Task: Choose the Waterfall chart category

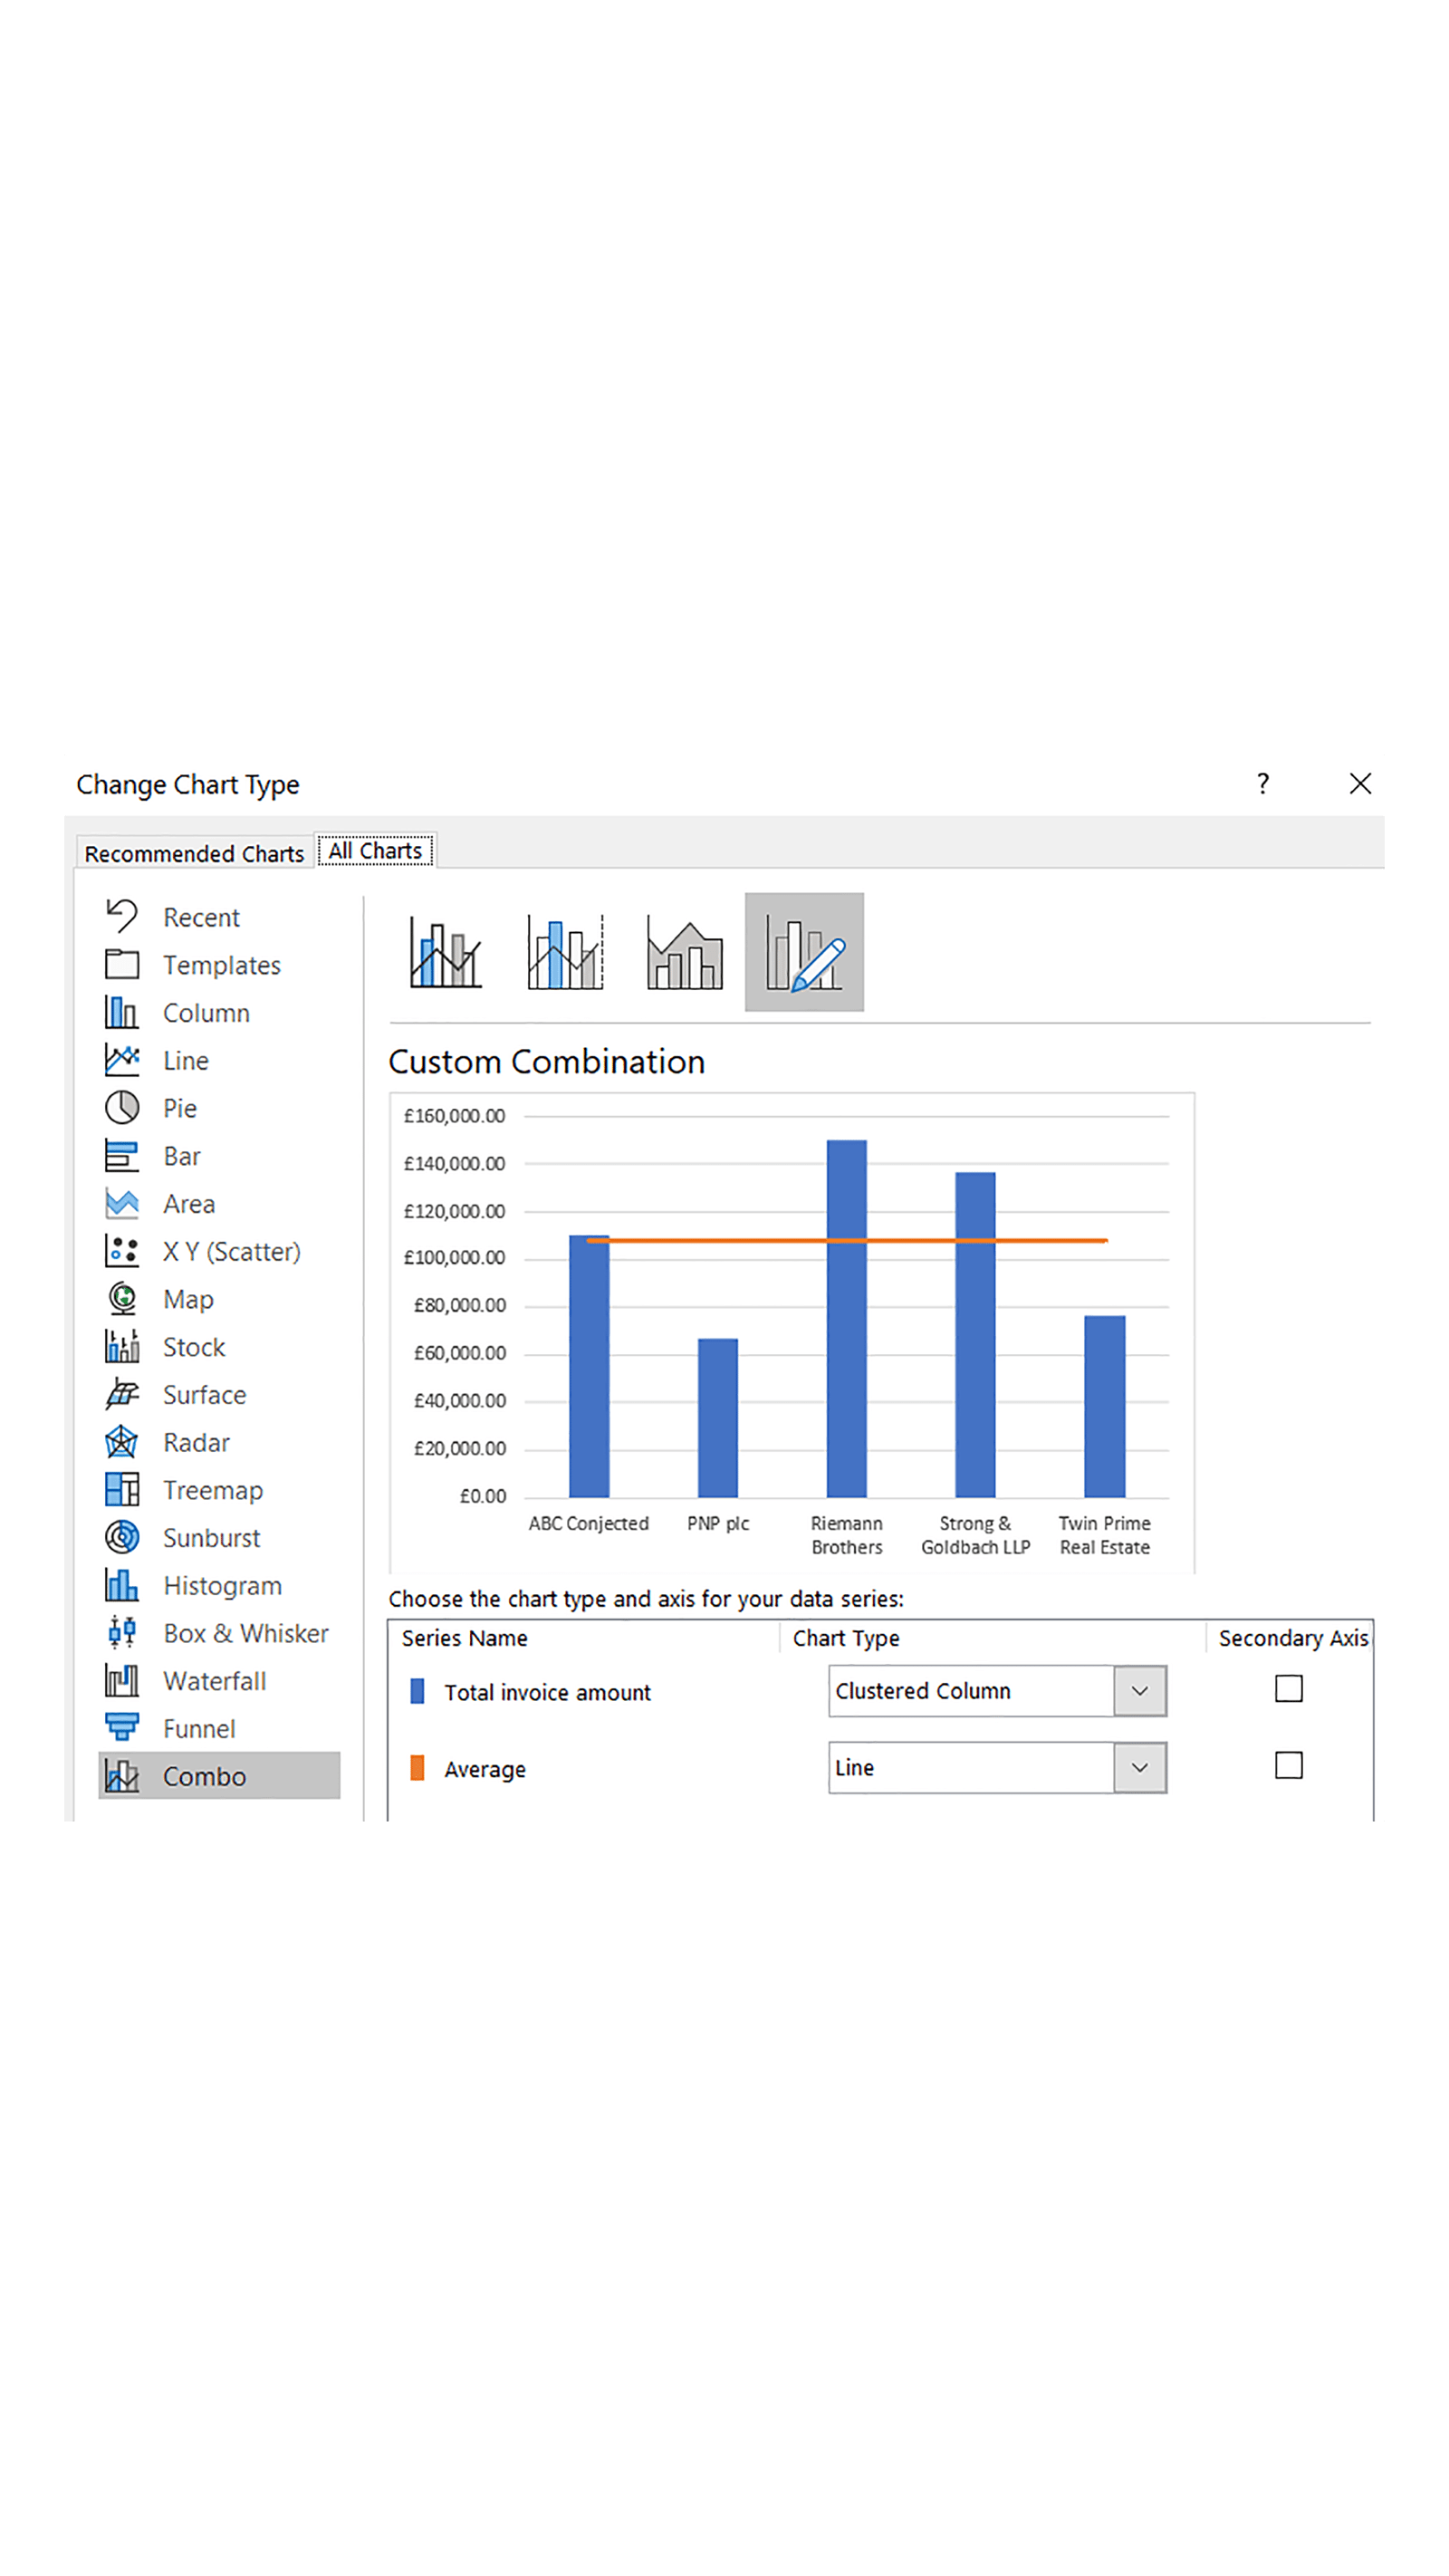Action: pos(214,1681)
